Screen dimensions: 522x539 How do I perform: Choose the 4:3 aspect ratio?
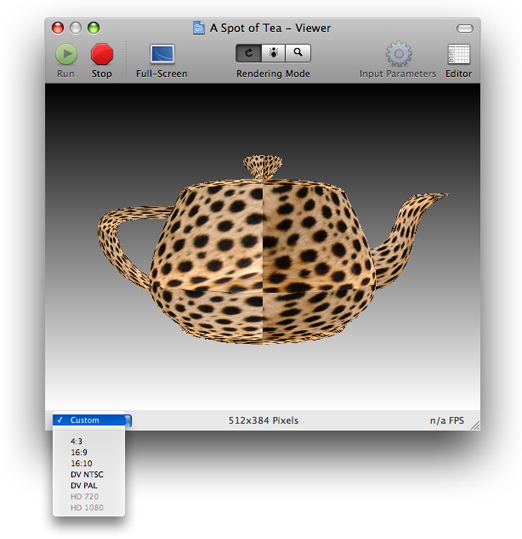pyautogui.click(x=89, y=441)
